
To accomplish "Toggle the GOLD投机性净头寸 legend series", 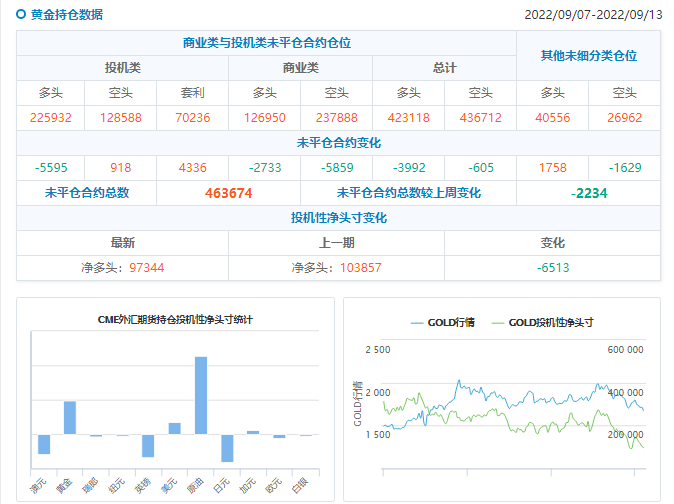I will coord(539,323).
